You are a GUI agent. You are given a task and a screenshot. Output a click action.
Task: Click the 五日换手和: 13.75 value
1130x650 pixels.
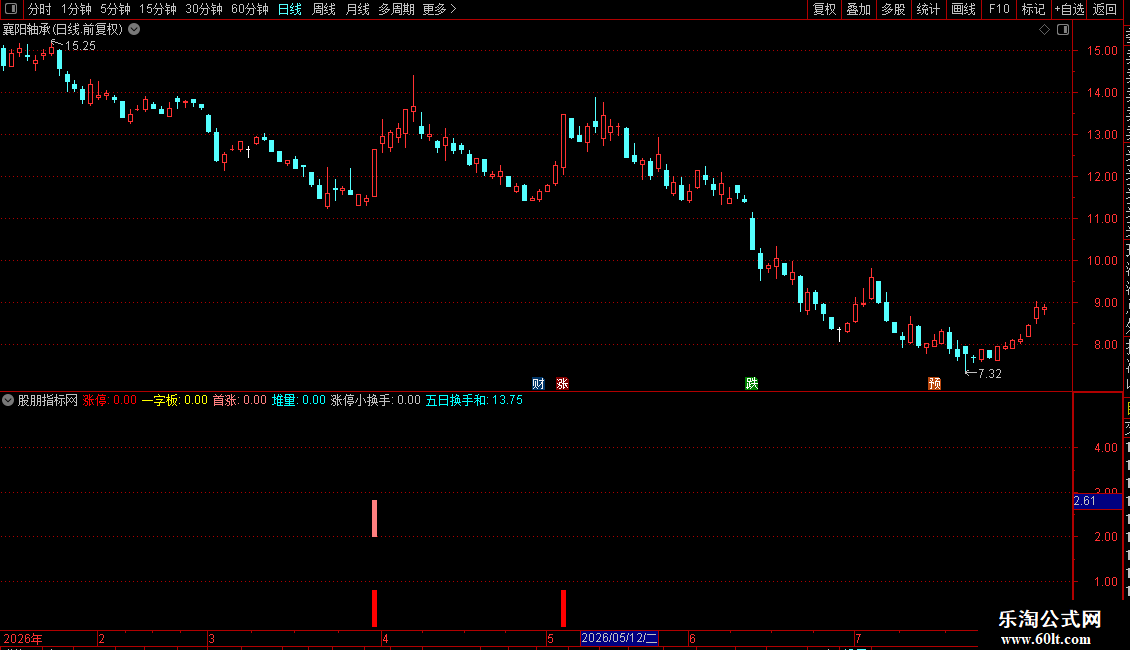click(x=474, y=400)
